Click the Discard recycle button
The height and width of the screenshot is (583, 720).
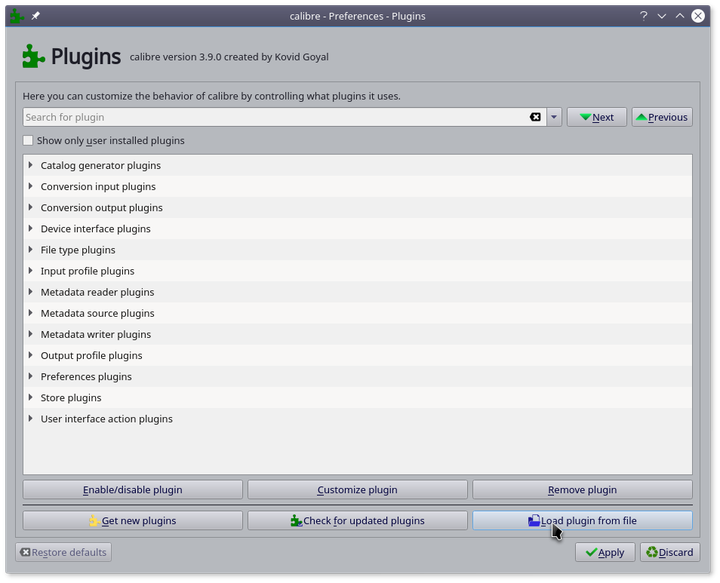668,552
